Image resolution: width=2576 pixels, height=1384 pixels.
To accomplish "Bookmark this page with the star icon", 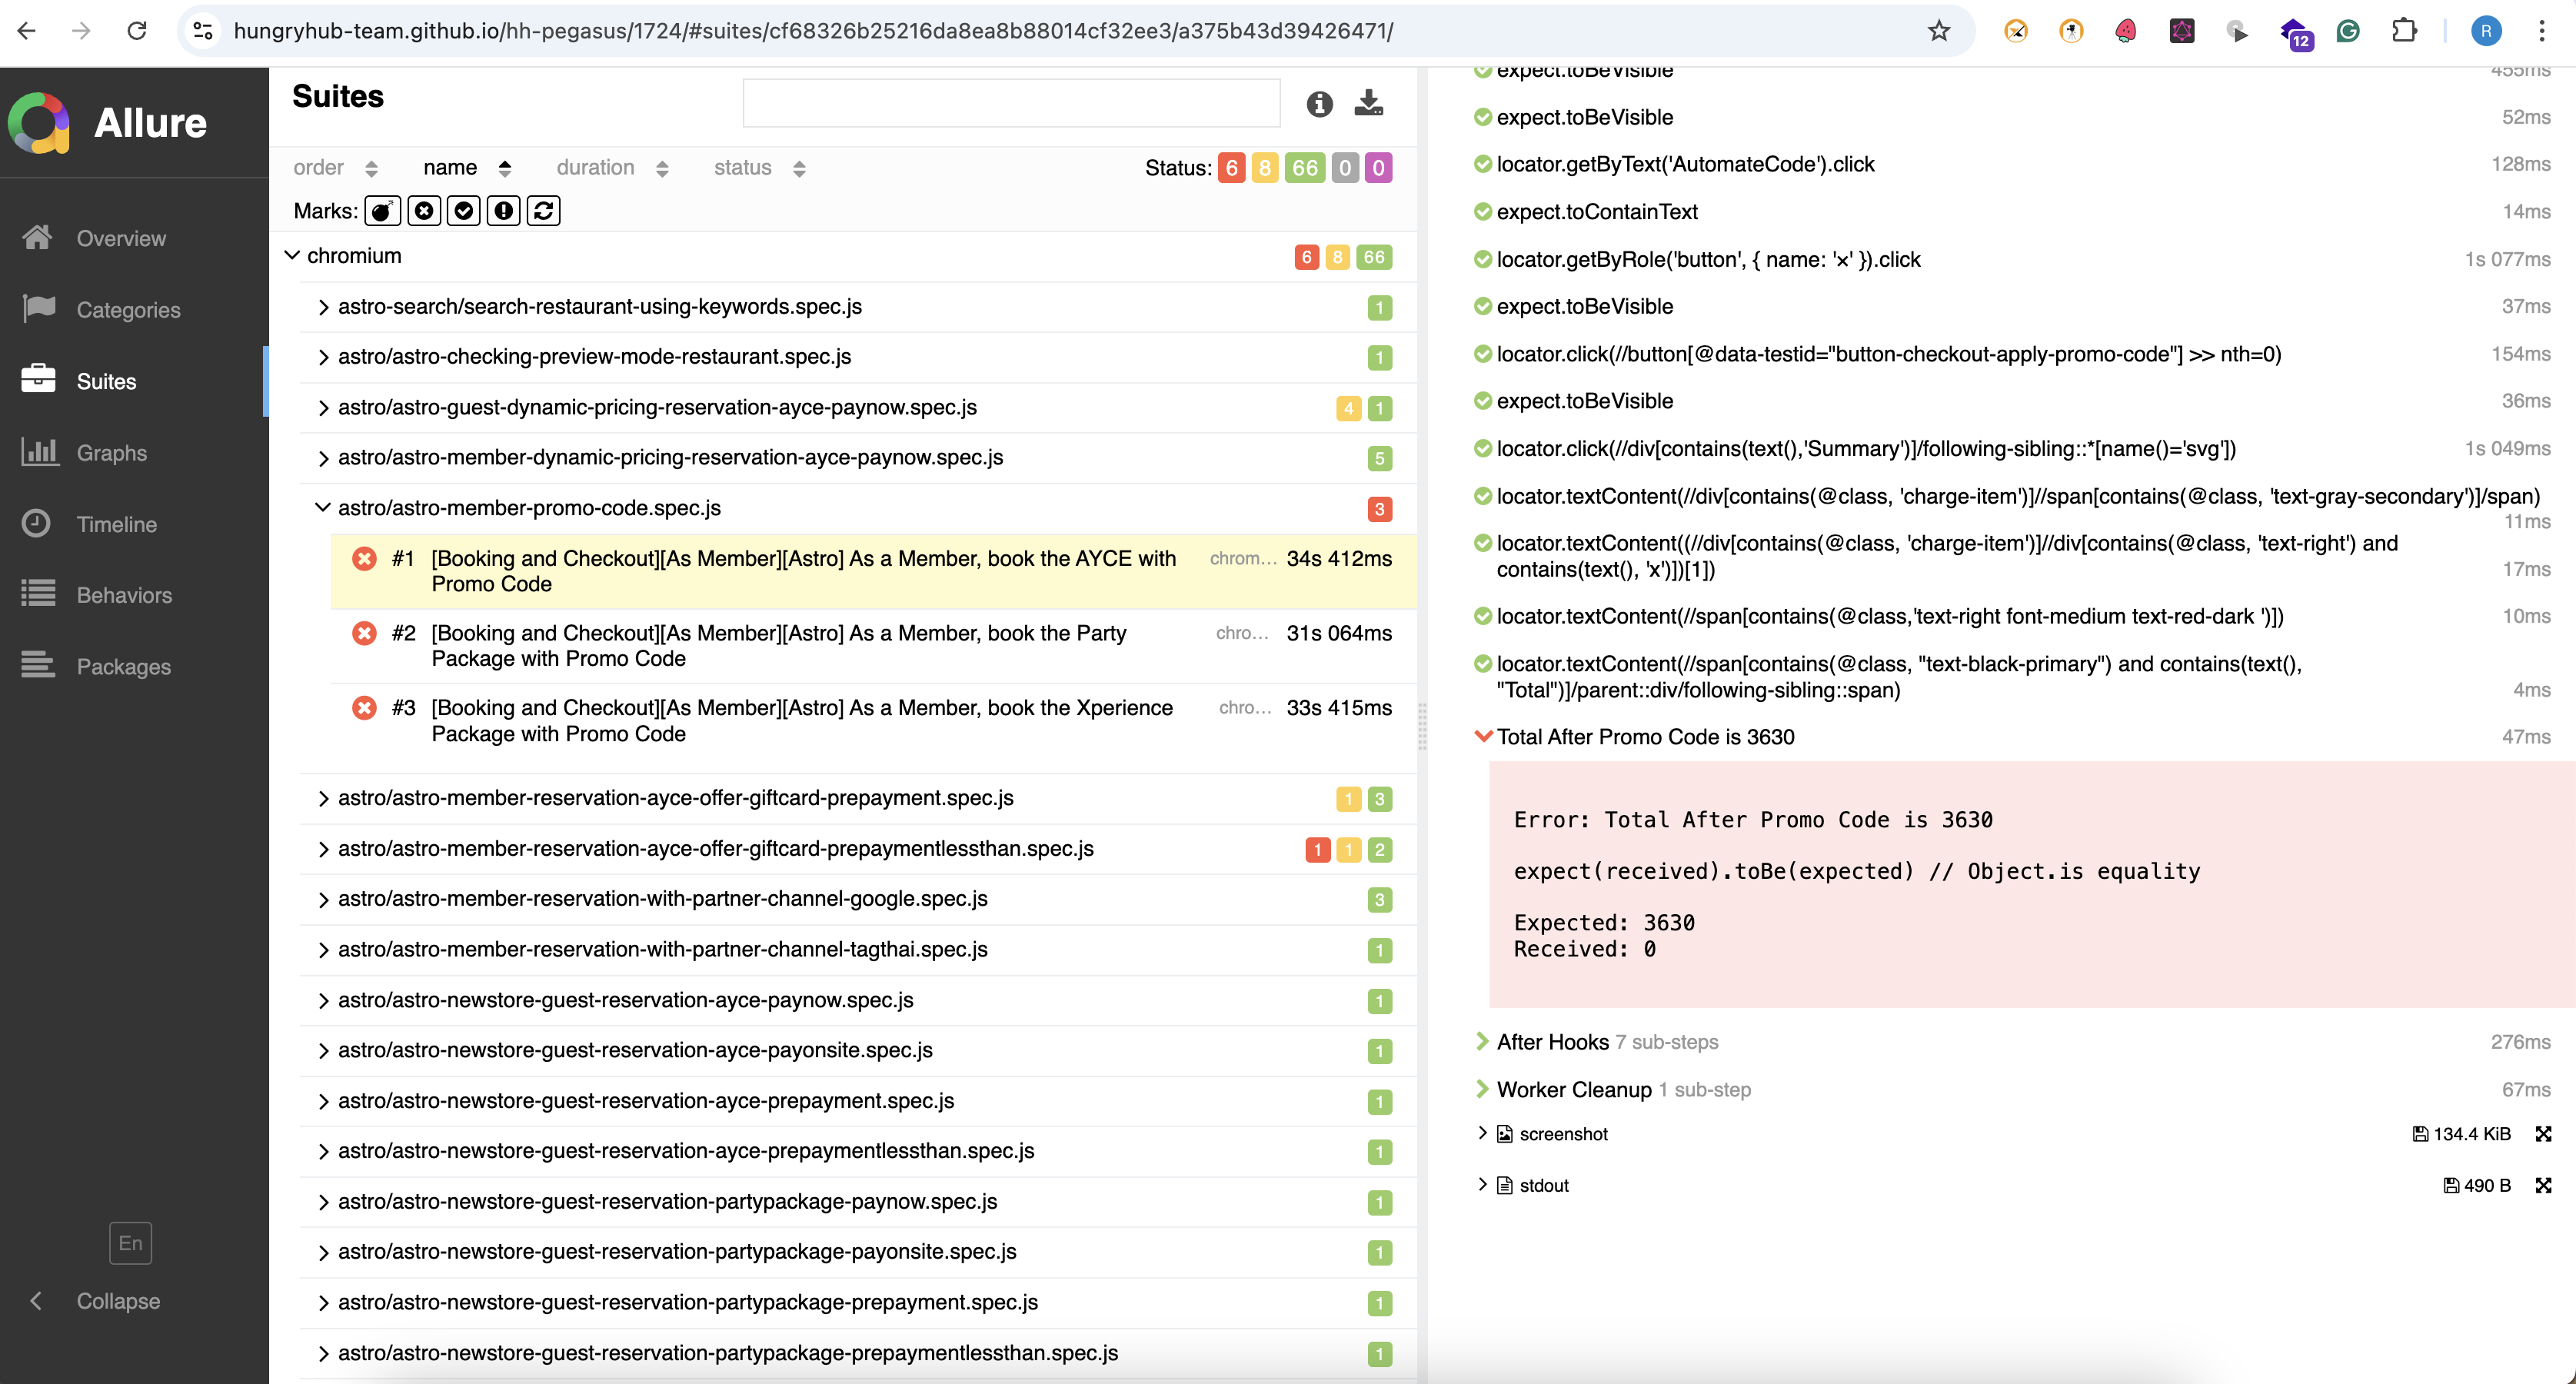I will pos(1939,31).
